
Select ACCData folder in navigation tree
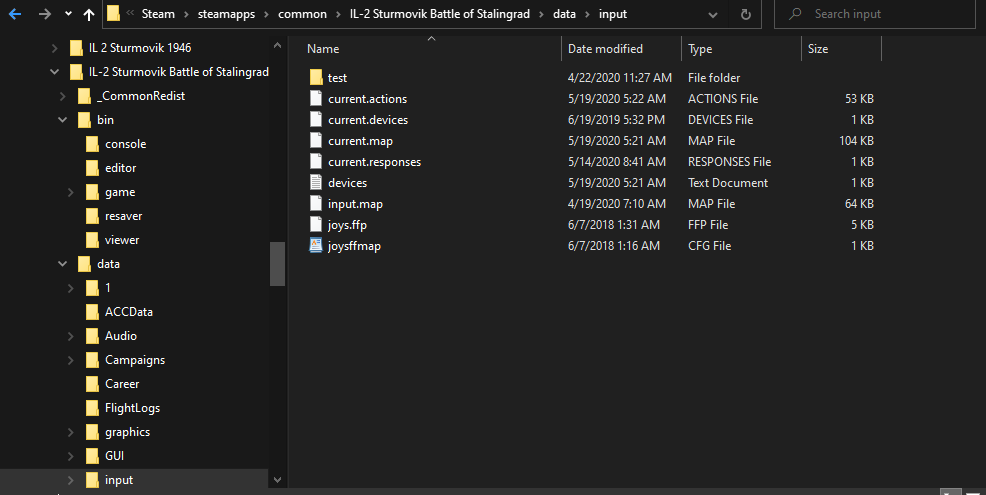(128, 312)
